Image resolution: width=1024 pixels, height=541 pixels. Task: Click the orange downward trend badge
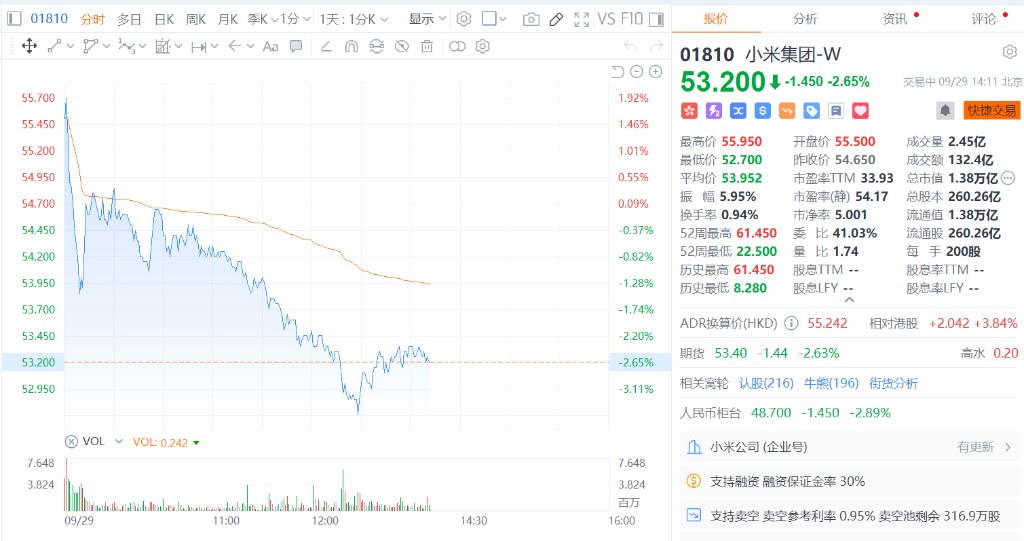tap(787, 111)
